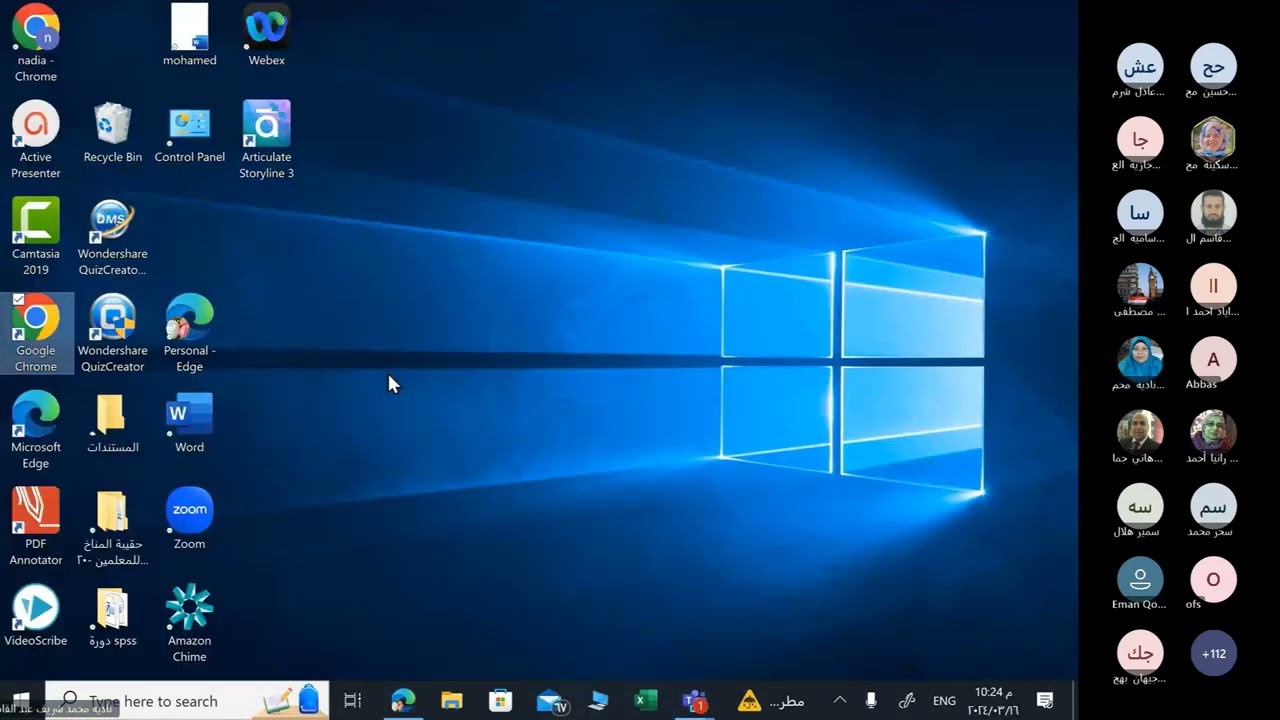Click the microphone icon in system tray
This screenshot has width=1280, height=720.
click(871, 701)
